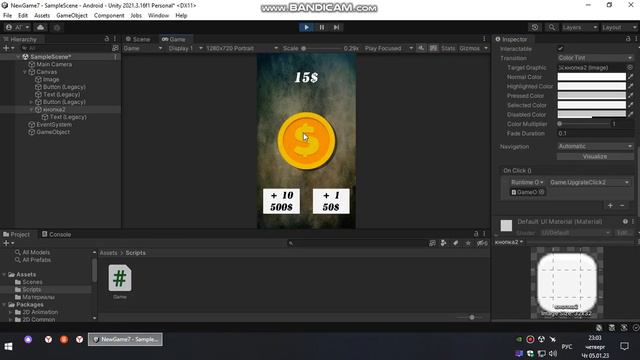The height and width of the screenshot is (360, 640).
Task: Click the Fade Duration input field
Action: [x=595, y=133]
